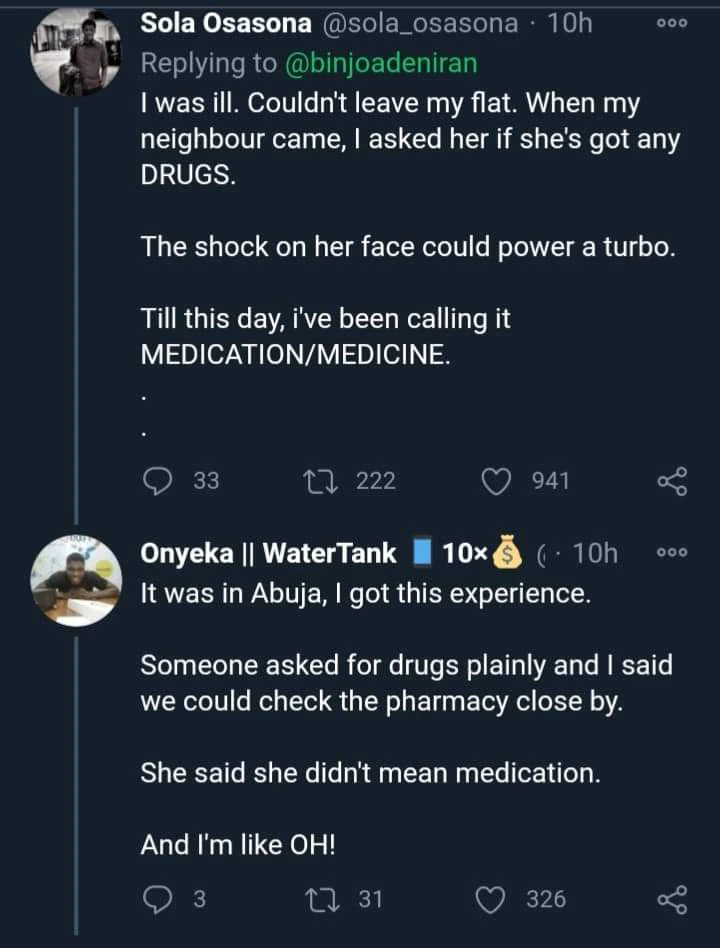Share Sola Osasona's tweet
Viewport: 720px width, 948px height.
pos(672,482)
